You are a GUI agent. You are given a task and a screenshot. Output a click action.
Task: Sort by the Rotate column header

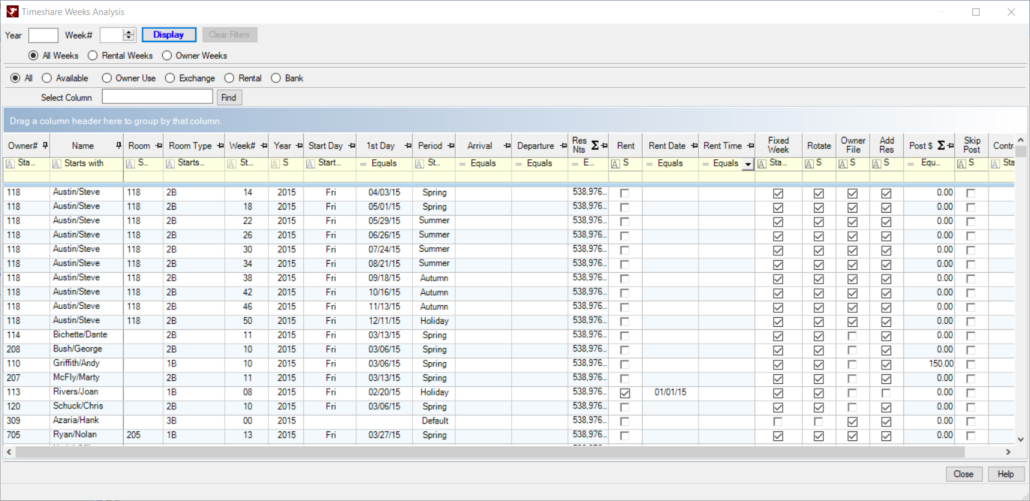point(818,145)
